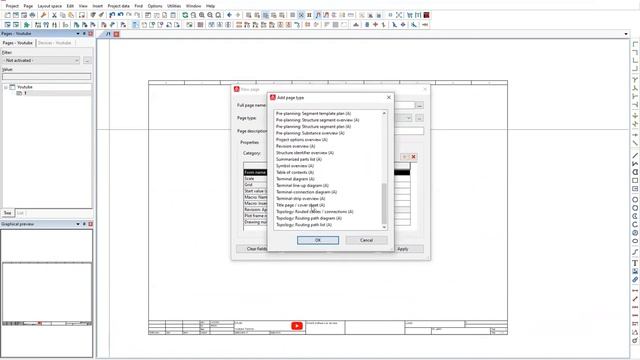The image size is (640, 360).
Task: Click the red close icon on page tab
Action: pos(116,34)
